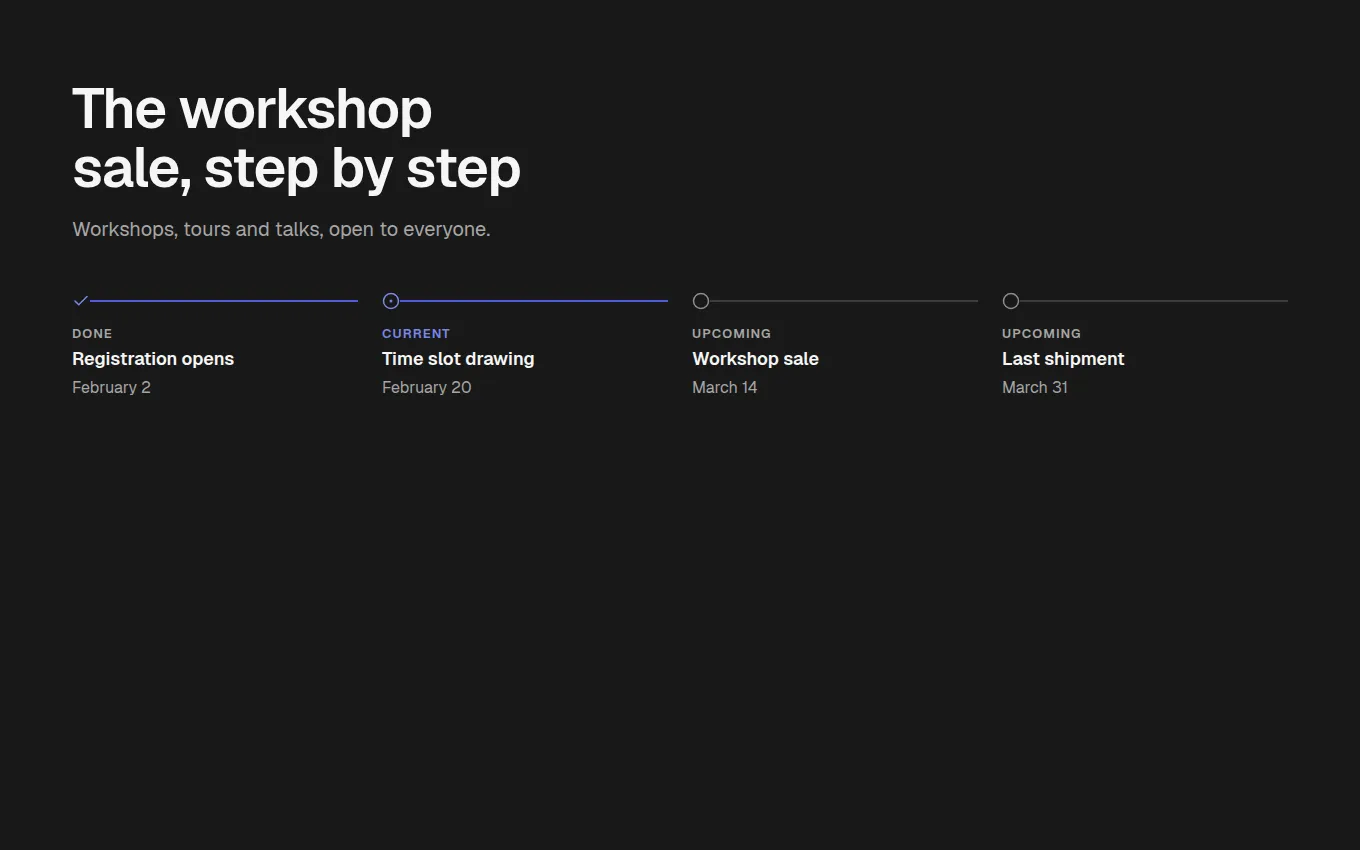Screen dimensions: 1360x850
Task: Click the 'March 31' date
Action: [1035, 387]
